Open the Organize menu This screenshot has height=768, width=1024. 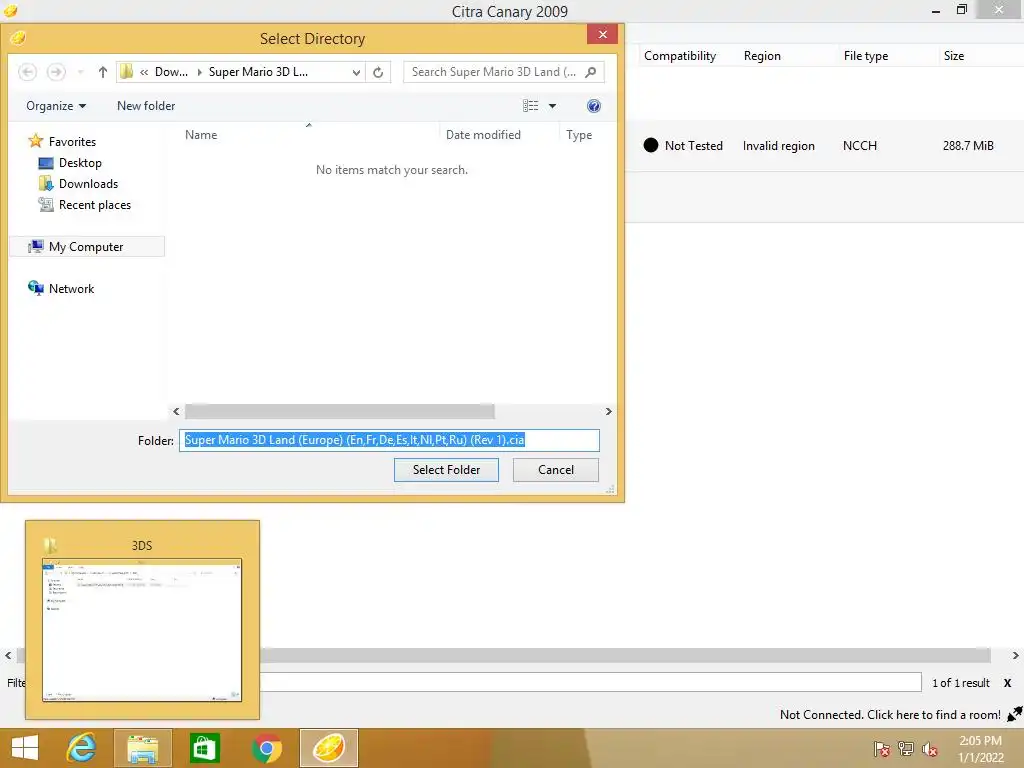[56, 106]
